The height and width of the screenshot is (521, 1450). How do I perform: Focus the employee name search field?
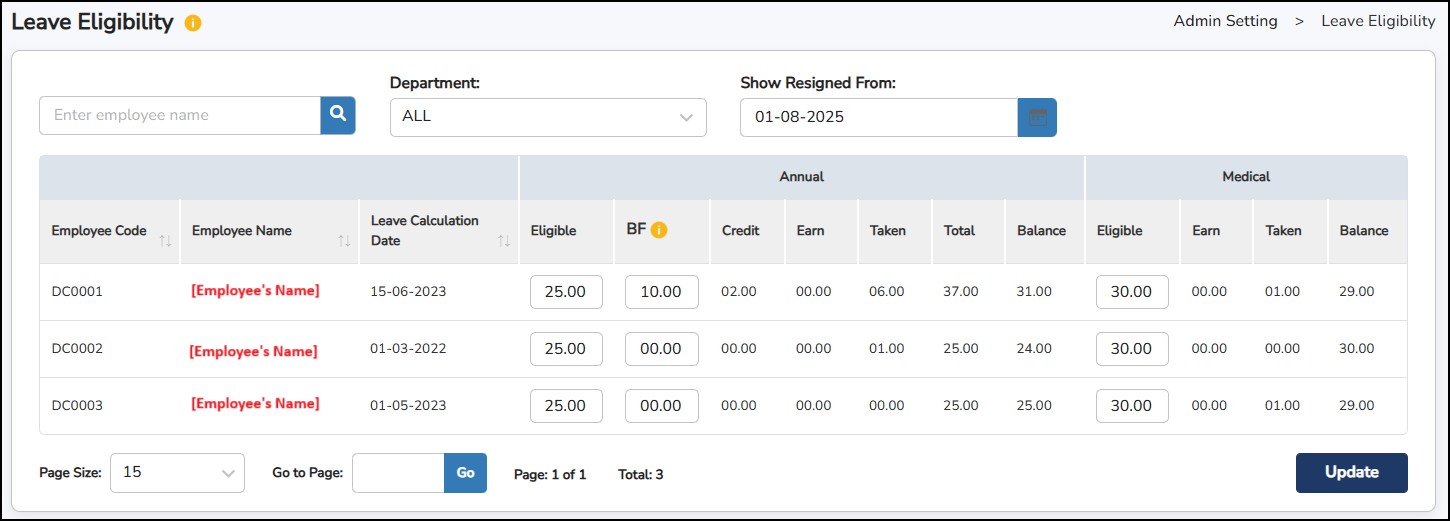180,115
